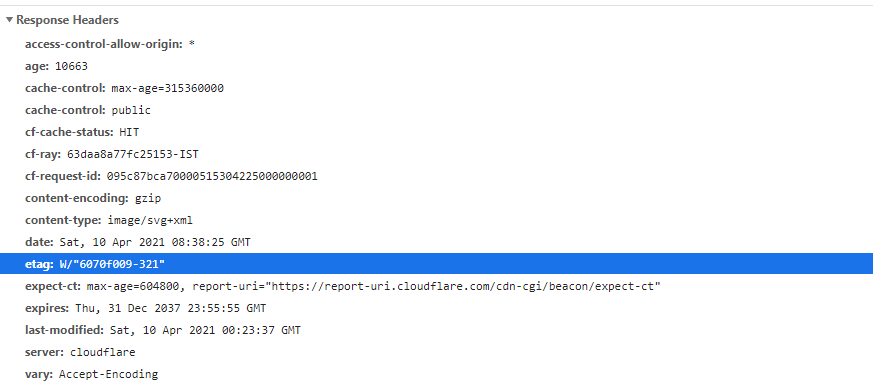Select the access-control-allow-origin header row
The image size is (873, 386).
(436, 44)
